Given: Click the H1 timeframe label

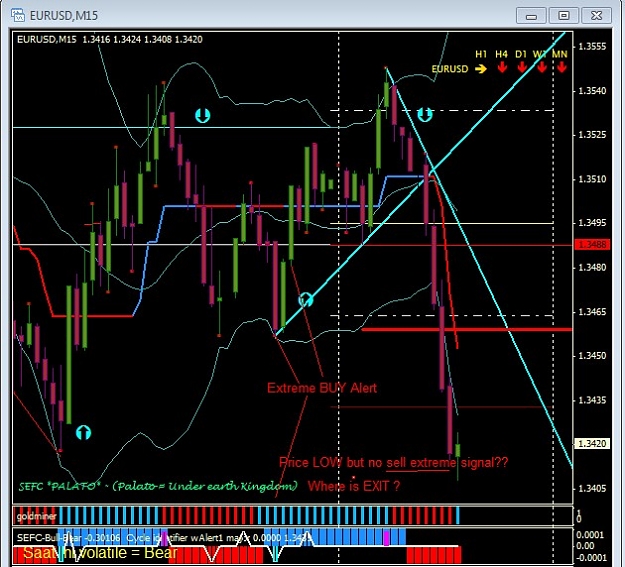Looking at the screenshot, I should (481, 54).
